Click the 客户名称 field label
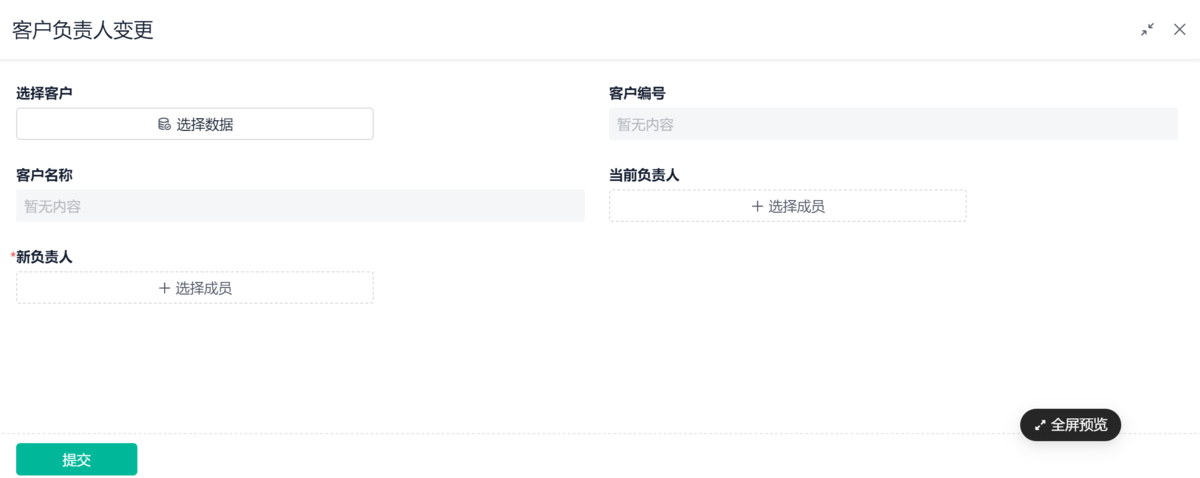 [x=44, y=175]
